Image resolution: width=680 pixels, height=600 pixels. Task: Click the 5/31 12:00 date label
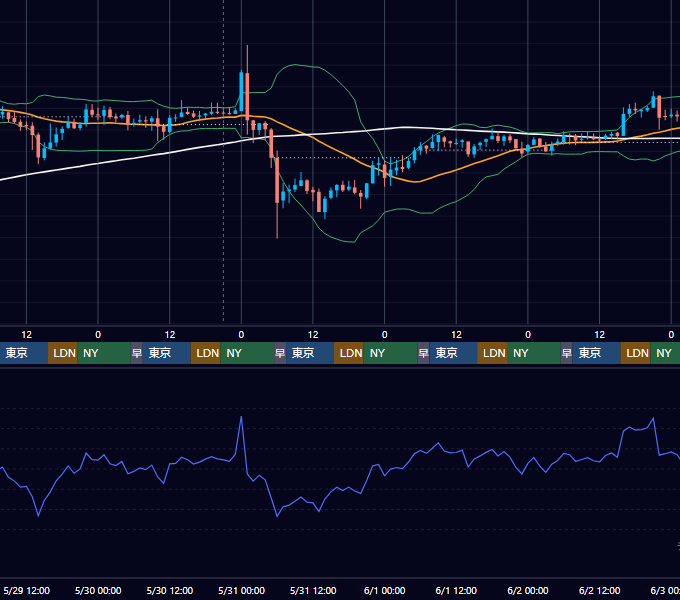(313, 590)
